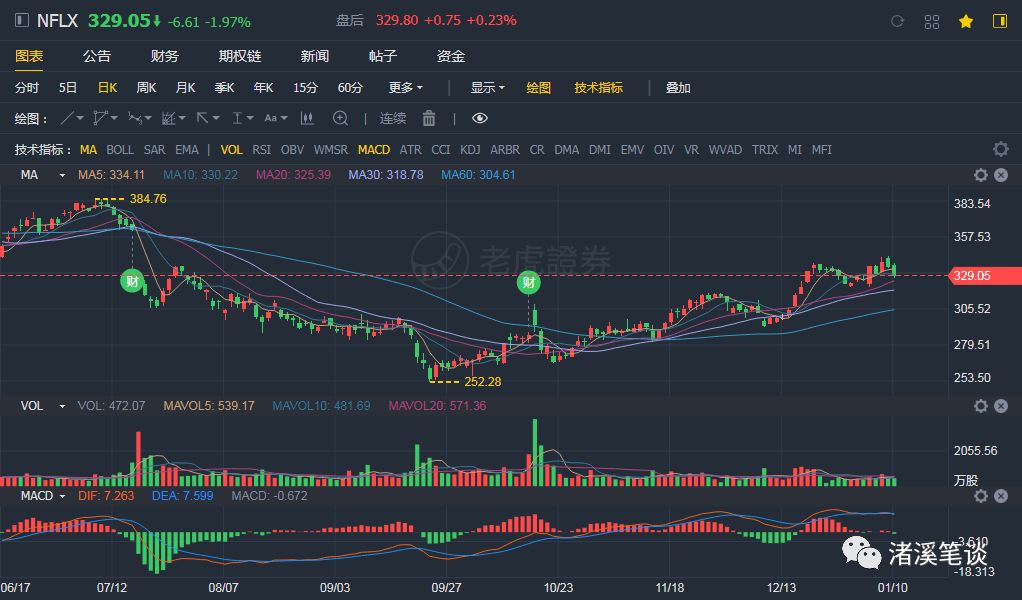
Task: Select the 5日 timeframe
Action: (68, 87)
